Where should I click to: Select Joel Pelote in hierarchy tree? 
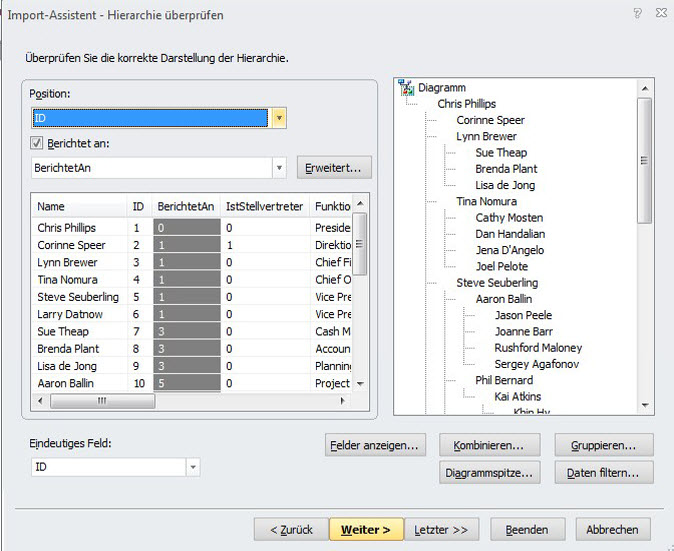coord(502,266)
